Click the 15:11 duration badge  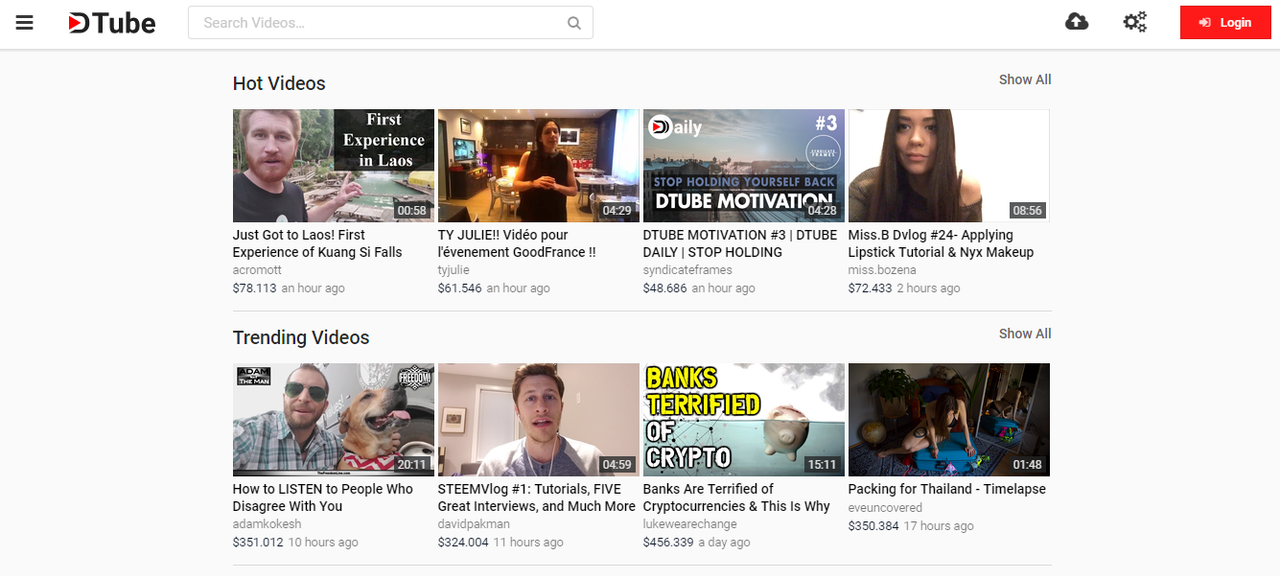[822, 464]
